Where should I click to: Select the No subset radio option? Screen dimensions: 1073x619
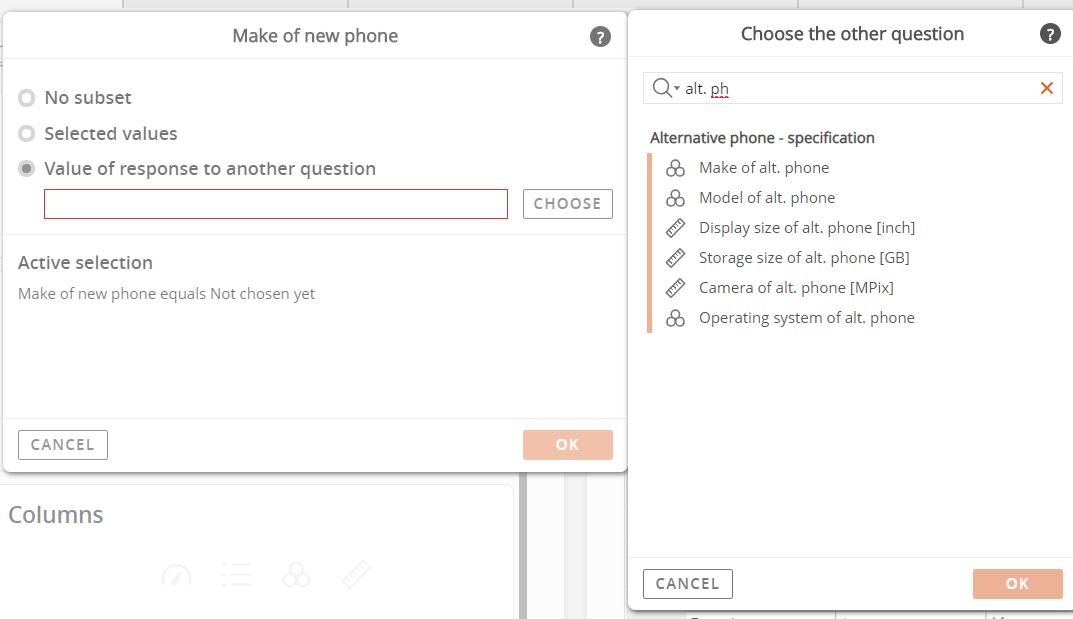coord(27,98)
